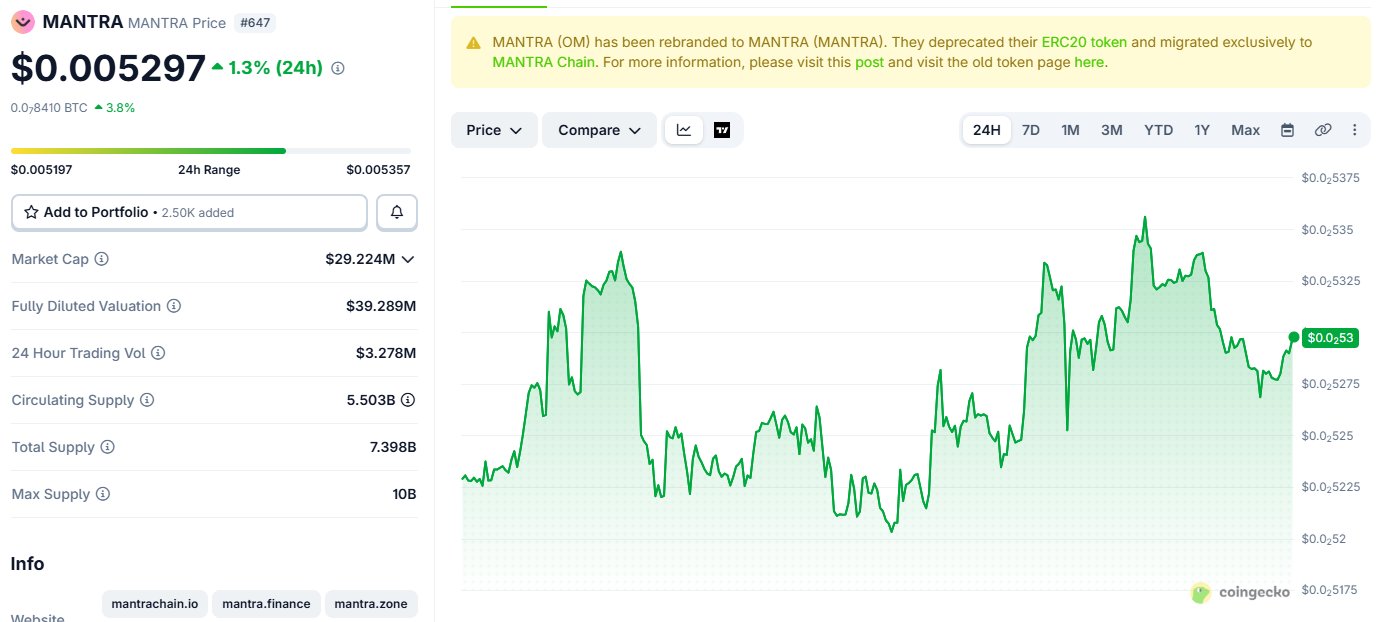The height and width of the screenshot is (622, 1386).
Task: Open the Total Supply info icon
Action: point(107,447)
